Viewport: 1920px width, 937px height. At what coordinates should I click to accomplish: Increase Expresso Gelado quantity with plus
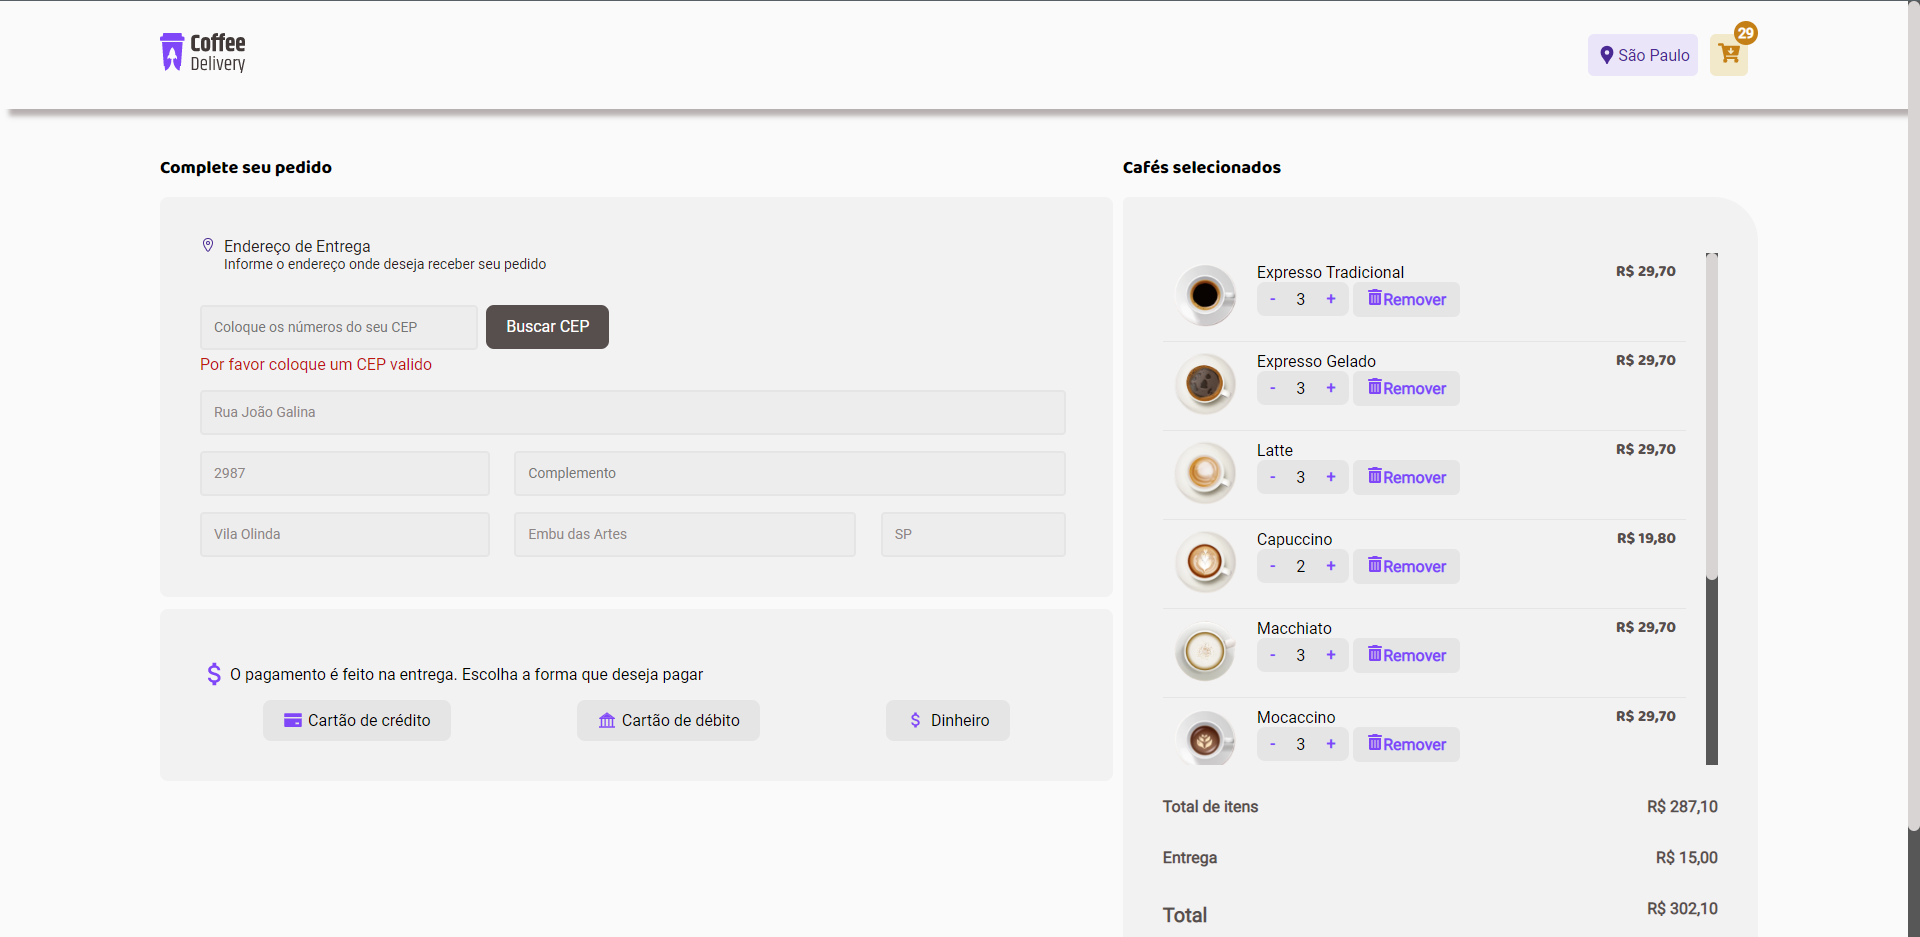1331,388
